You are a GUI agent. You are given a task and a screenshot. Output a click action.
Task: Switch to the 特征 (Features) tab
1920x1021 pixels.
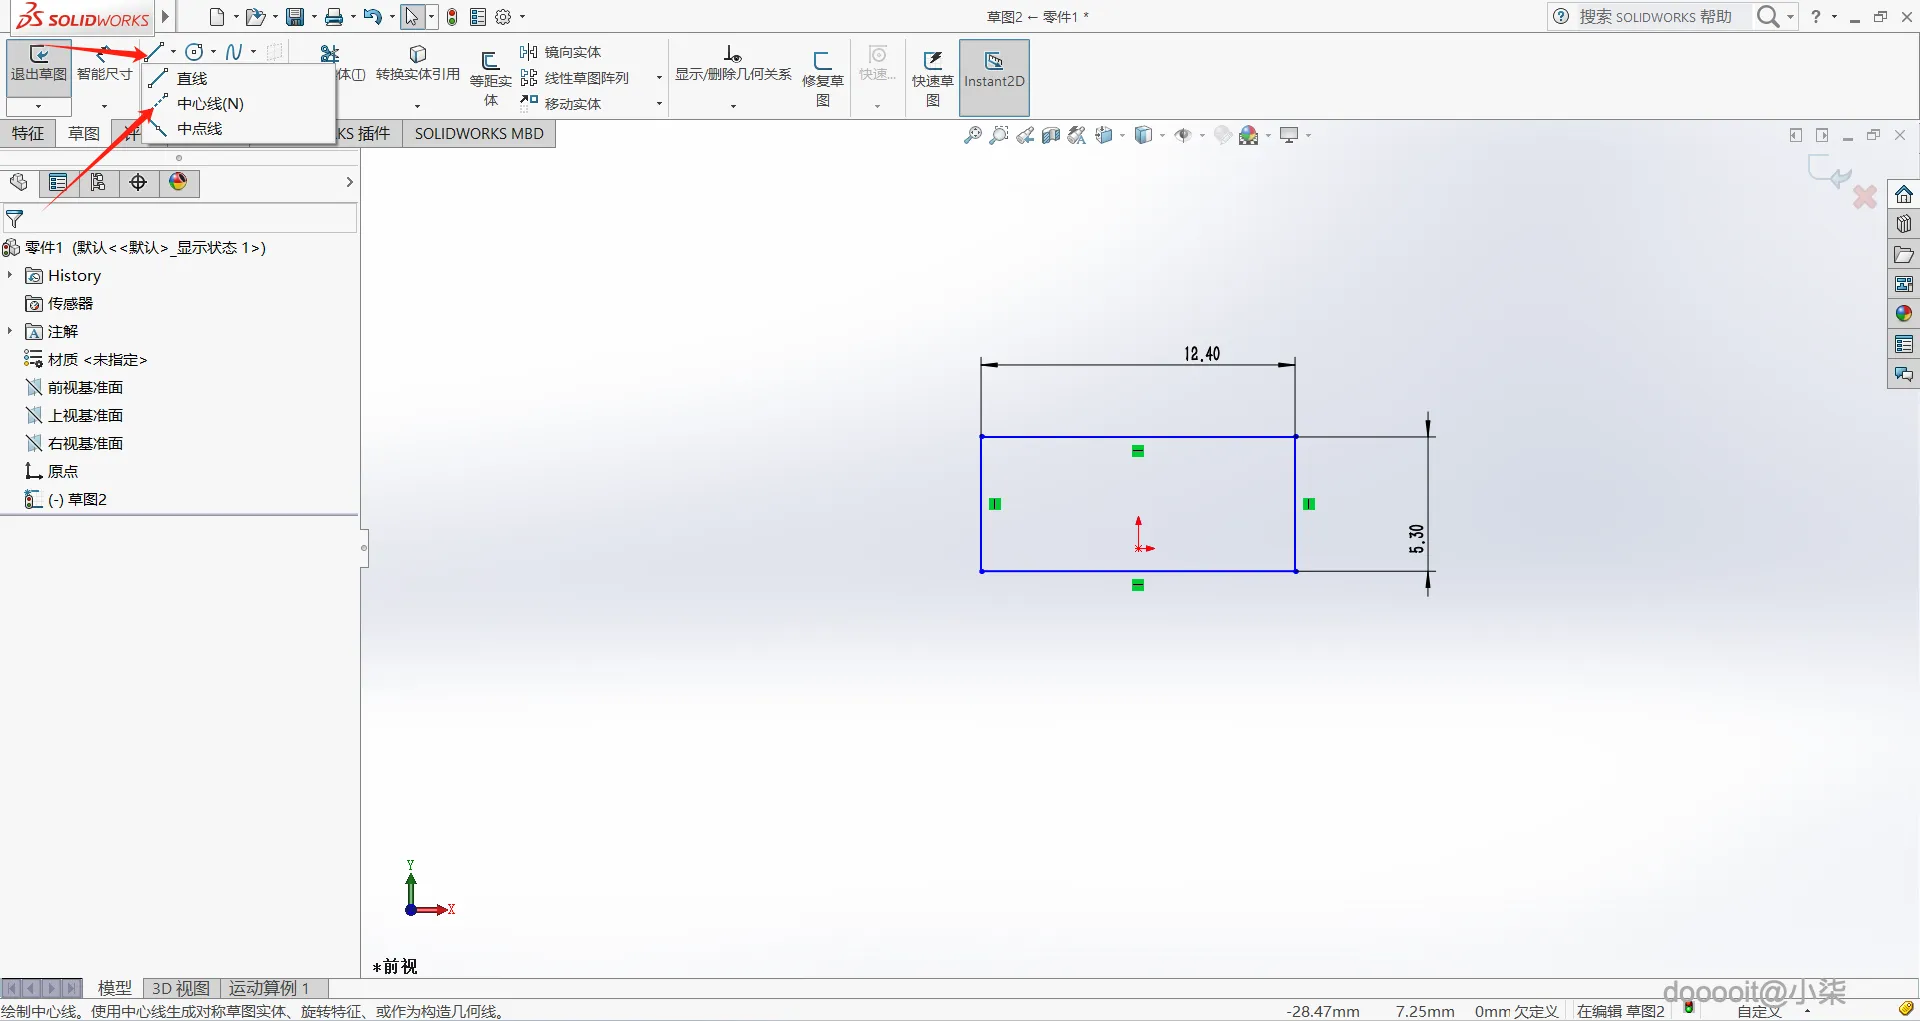[28, 133]
